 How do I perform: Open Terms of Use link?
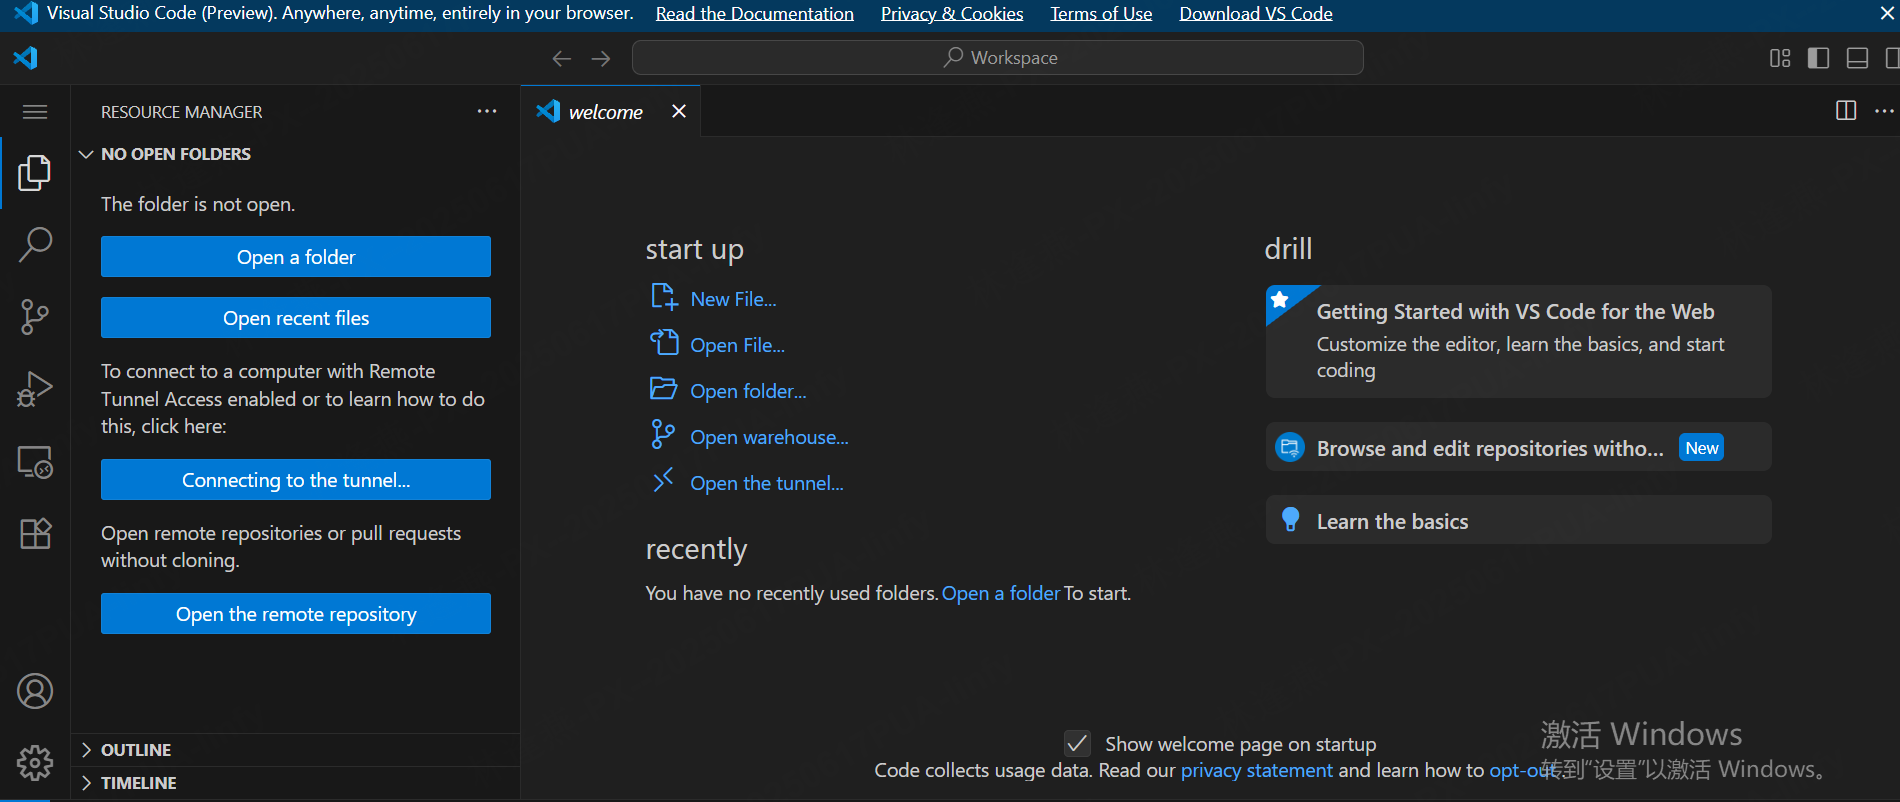pyautogui.click(x=1101, y=14)
